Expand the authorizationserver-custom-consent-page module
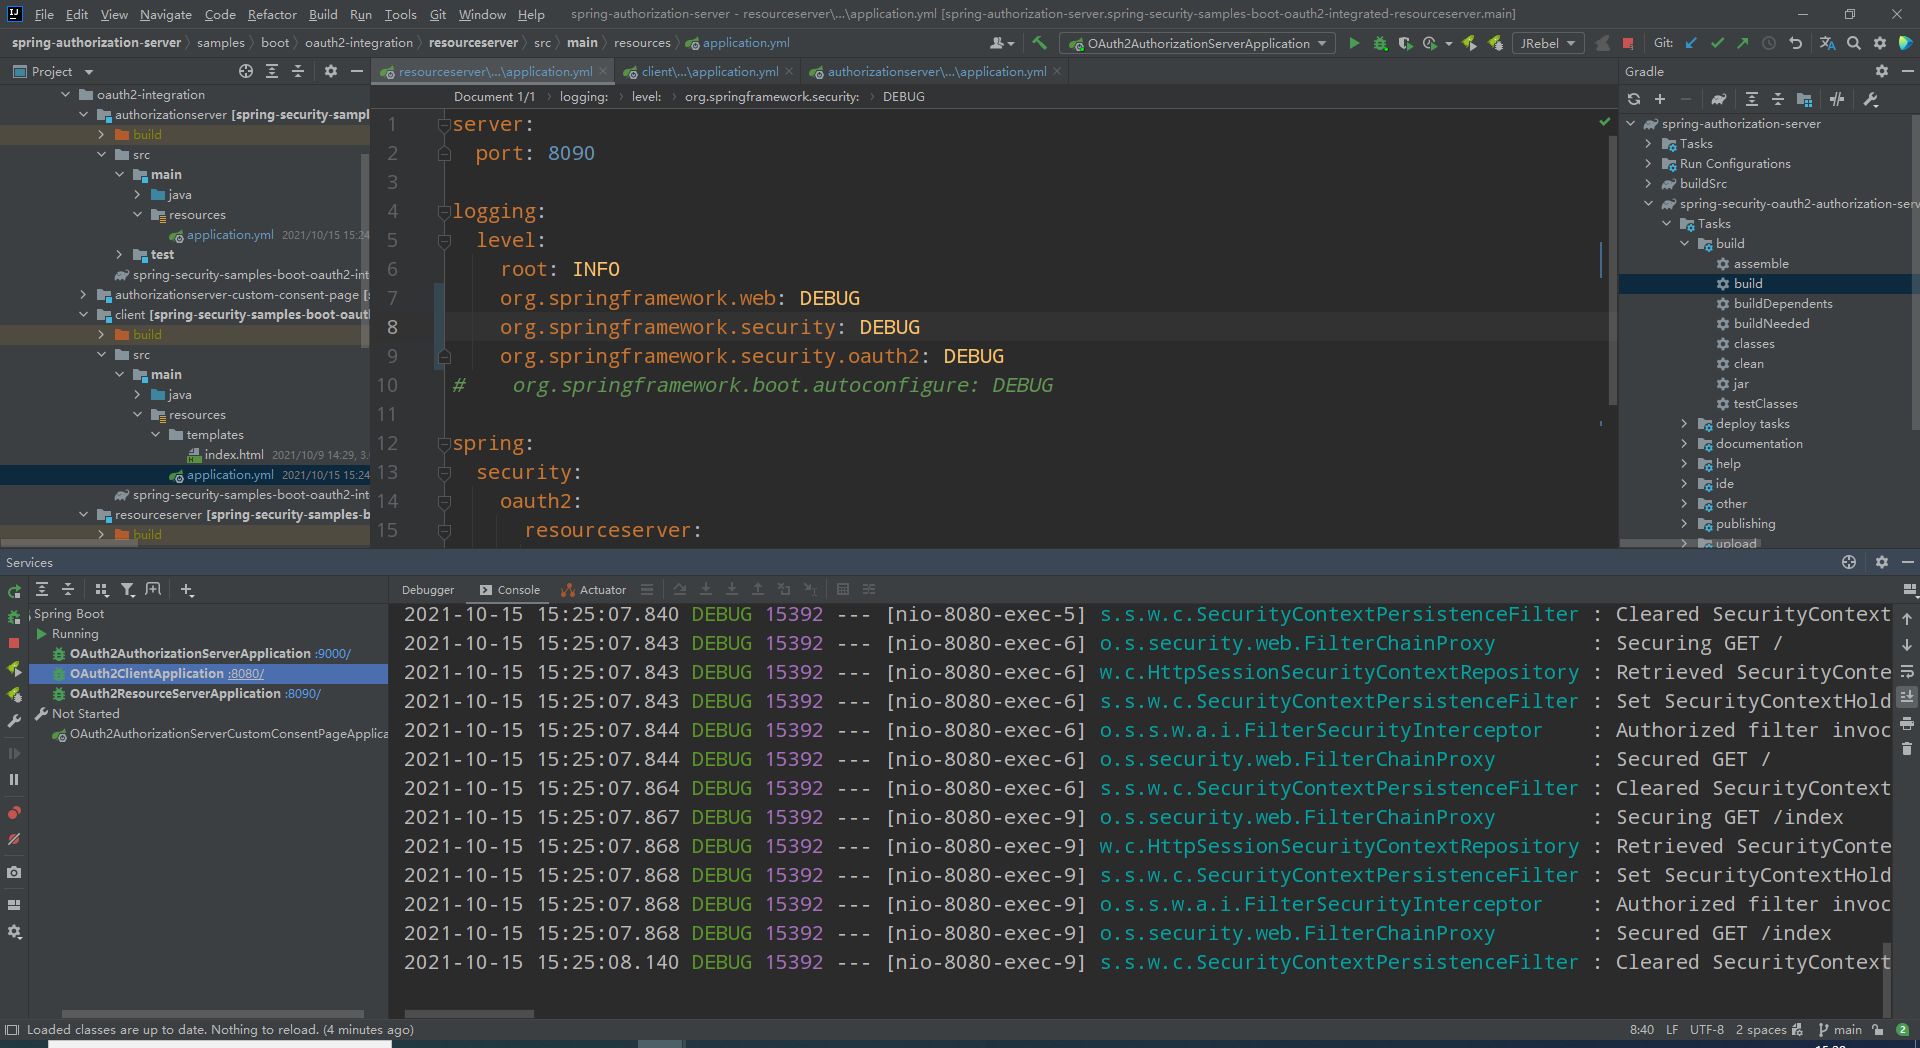 tap(84, 295)
